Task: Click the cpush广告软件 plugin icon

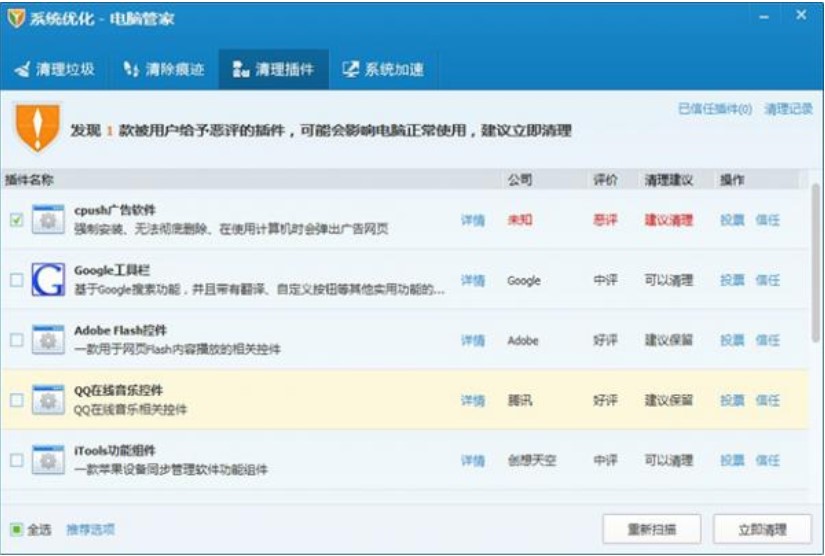Action: point(48,219)
